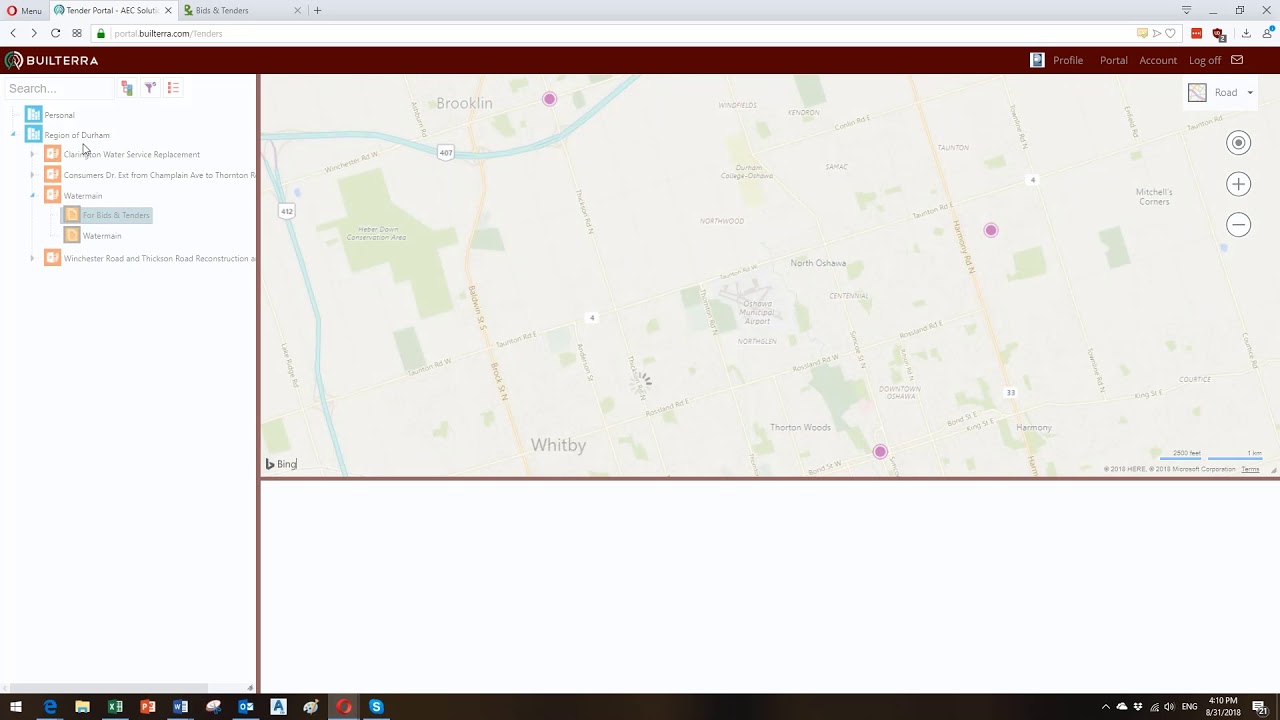Collapse the Region of Durham node

pos(13,135)
